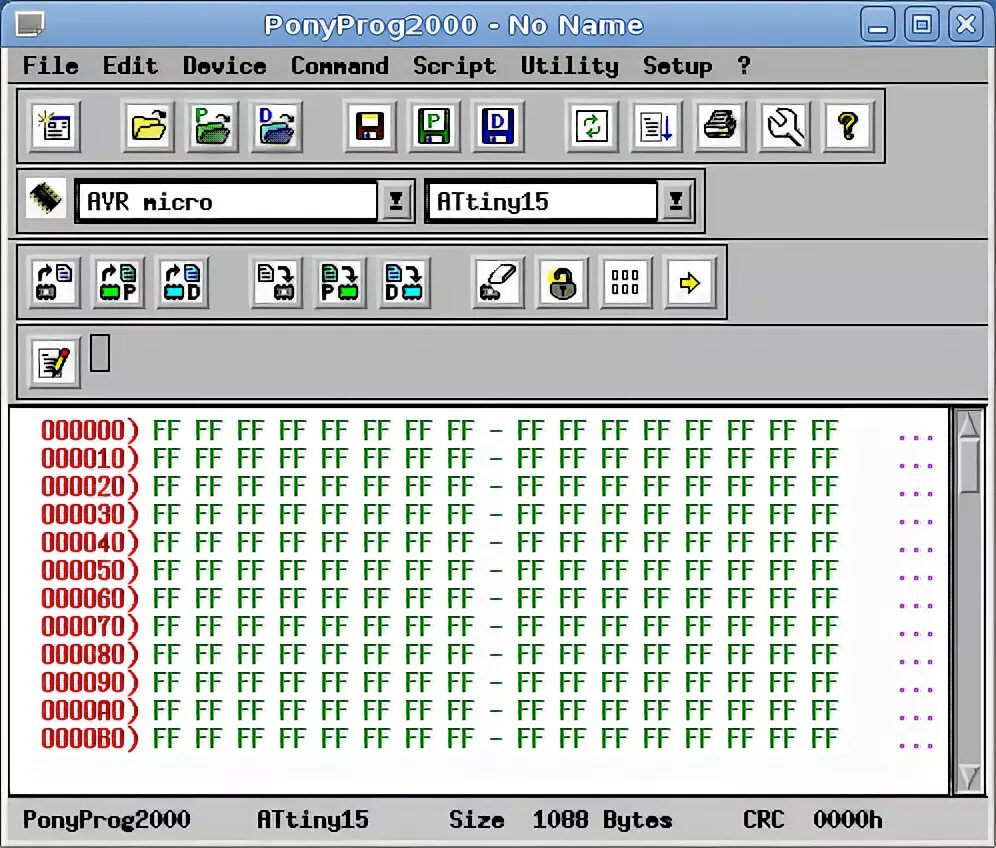
Task: Open interface setup wrench icon
Action: [x=784, y=125]
